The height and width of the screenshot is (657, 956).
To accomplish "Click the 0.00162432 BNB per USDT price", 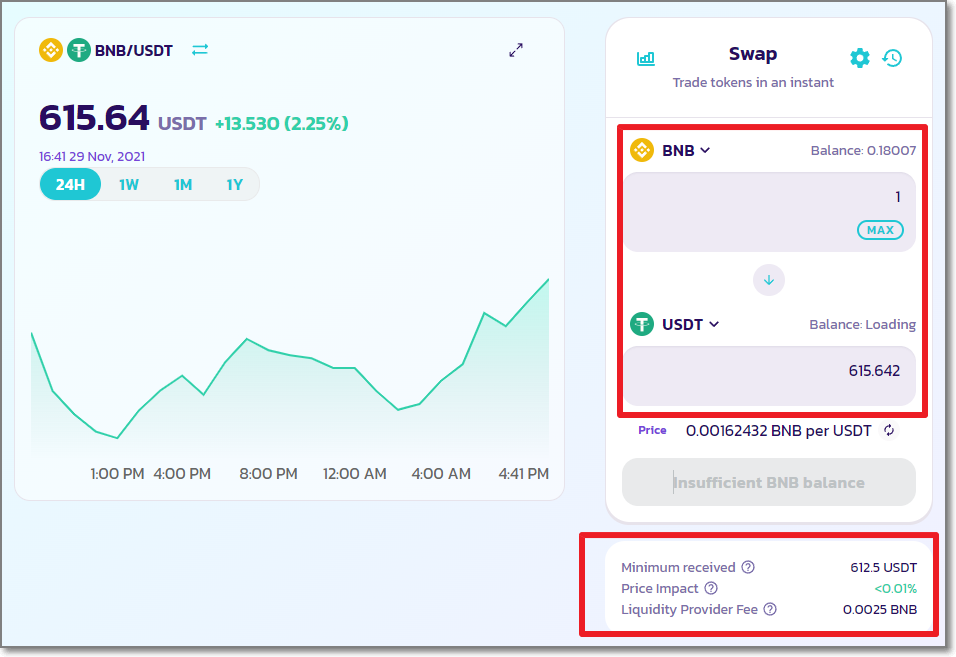I will pos(779,431).
